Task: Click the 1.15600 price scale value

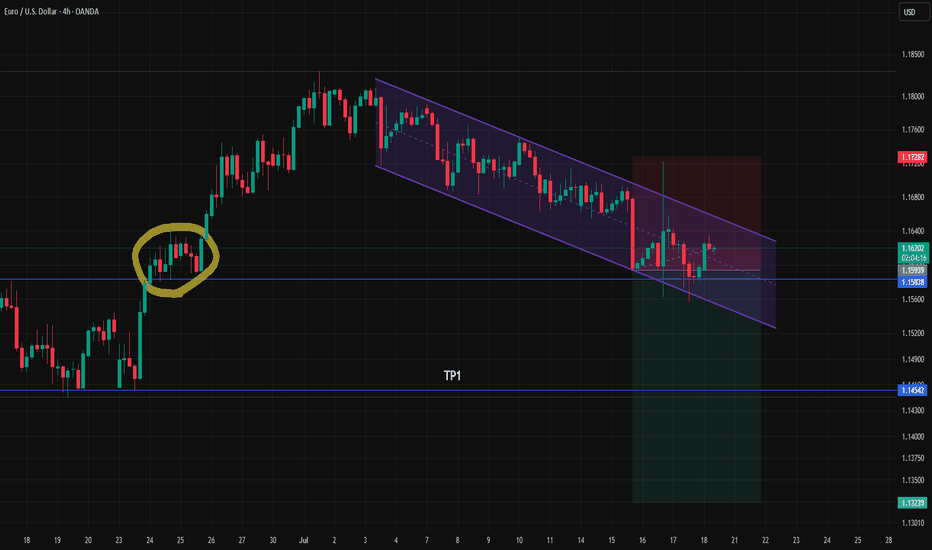Action: tap(912, 299)
